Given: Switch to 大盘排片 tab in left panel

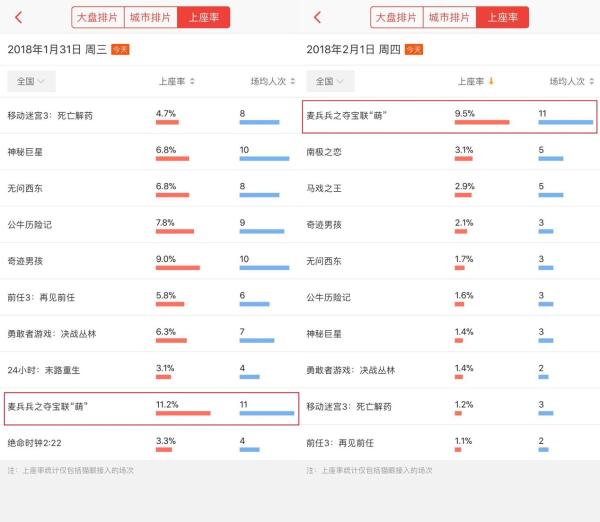Looking at the screenshot, I should tap(98, 17).
